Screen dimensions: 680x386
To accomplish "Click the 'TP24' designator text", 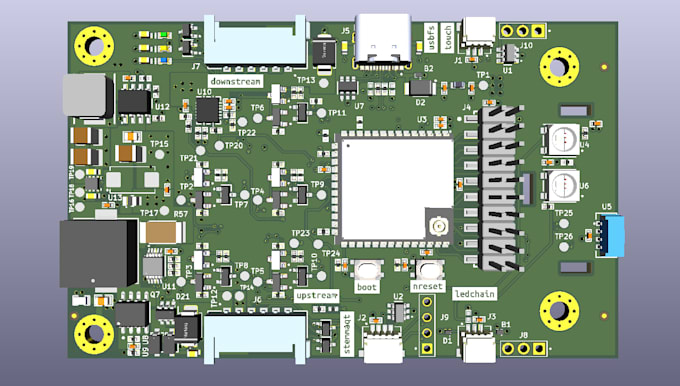I will point(331,254).
